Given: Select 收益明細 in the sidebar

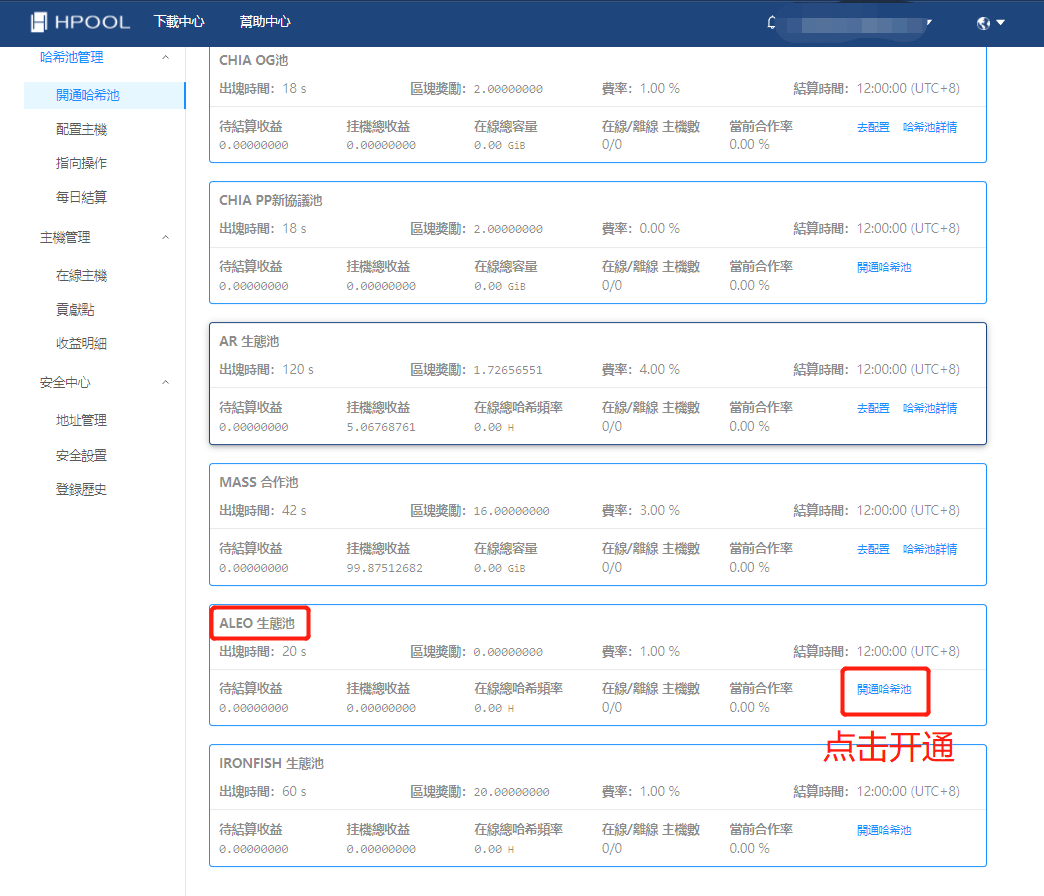Looking at the screenshot, I should (81, 344).
